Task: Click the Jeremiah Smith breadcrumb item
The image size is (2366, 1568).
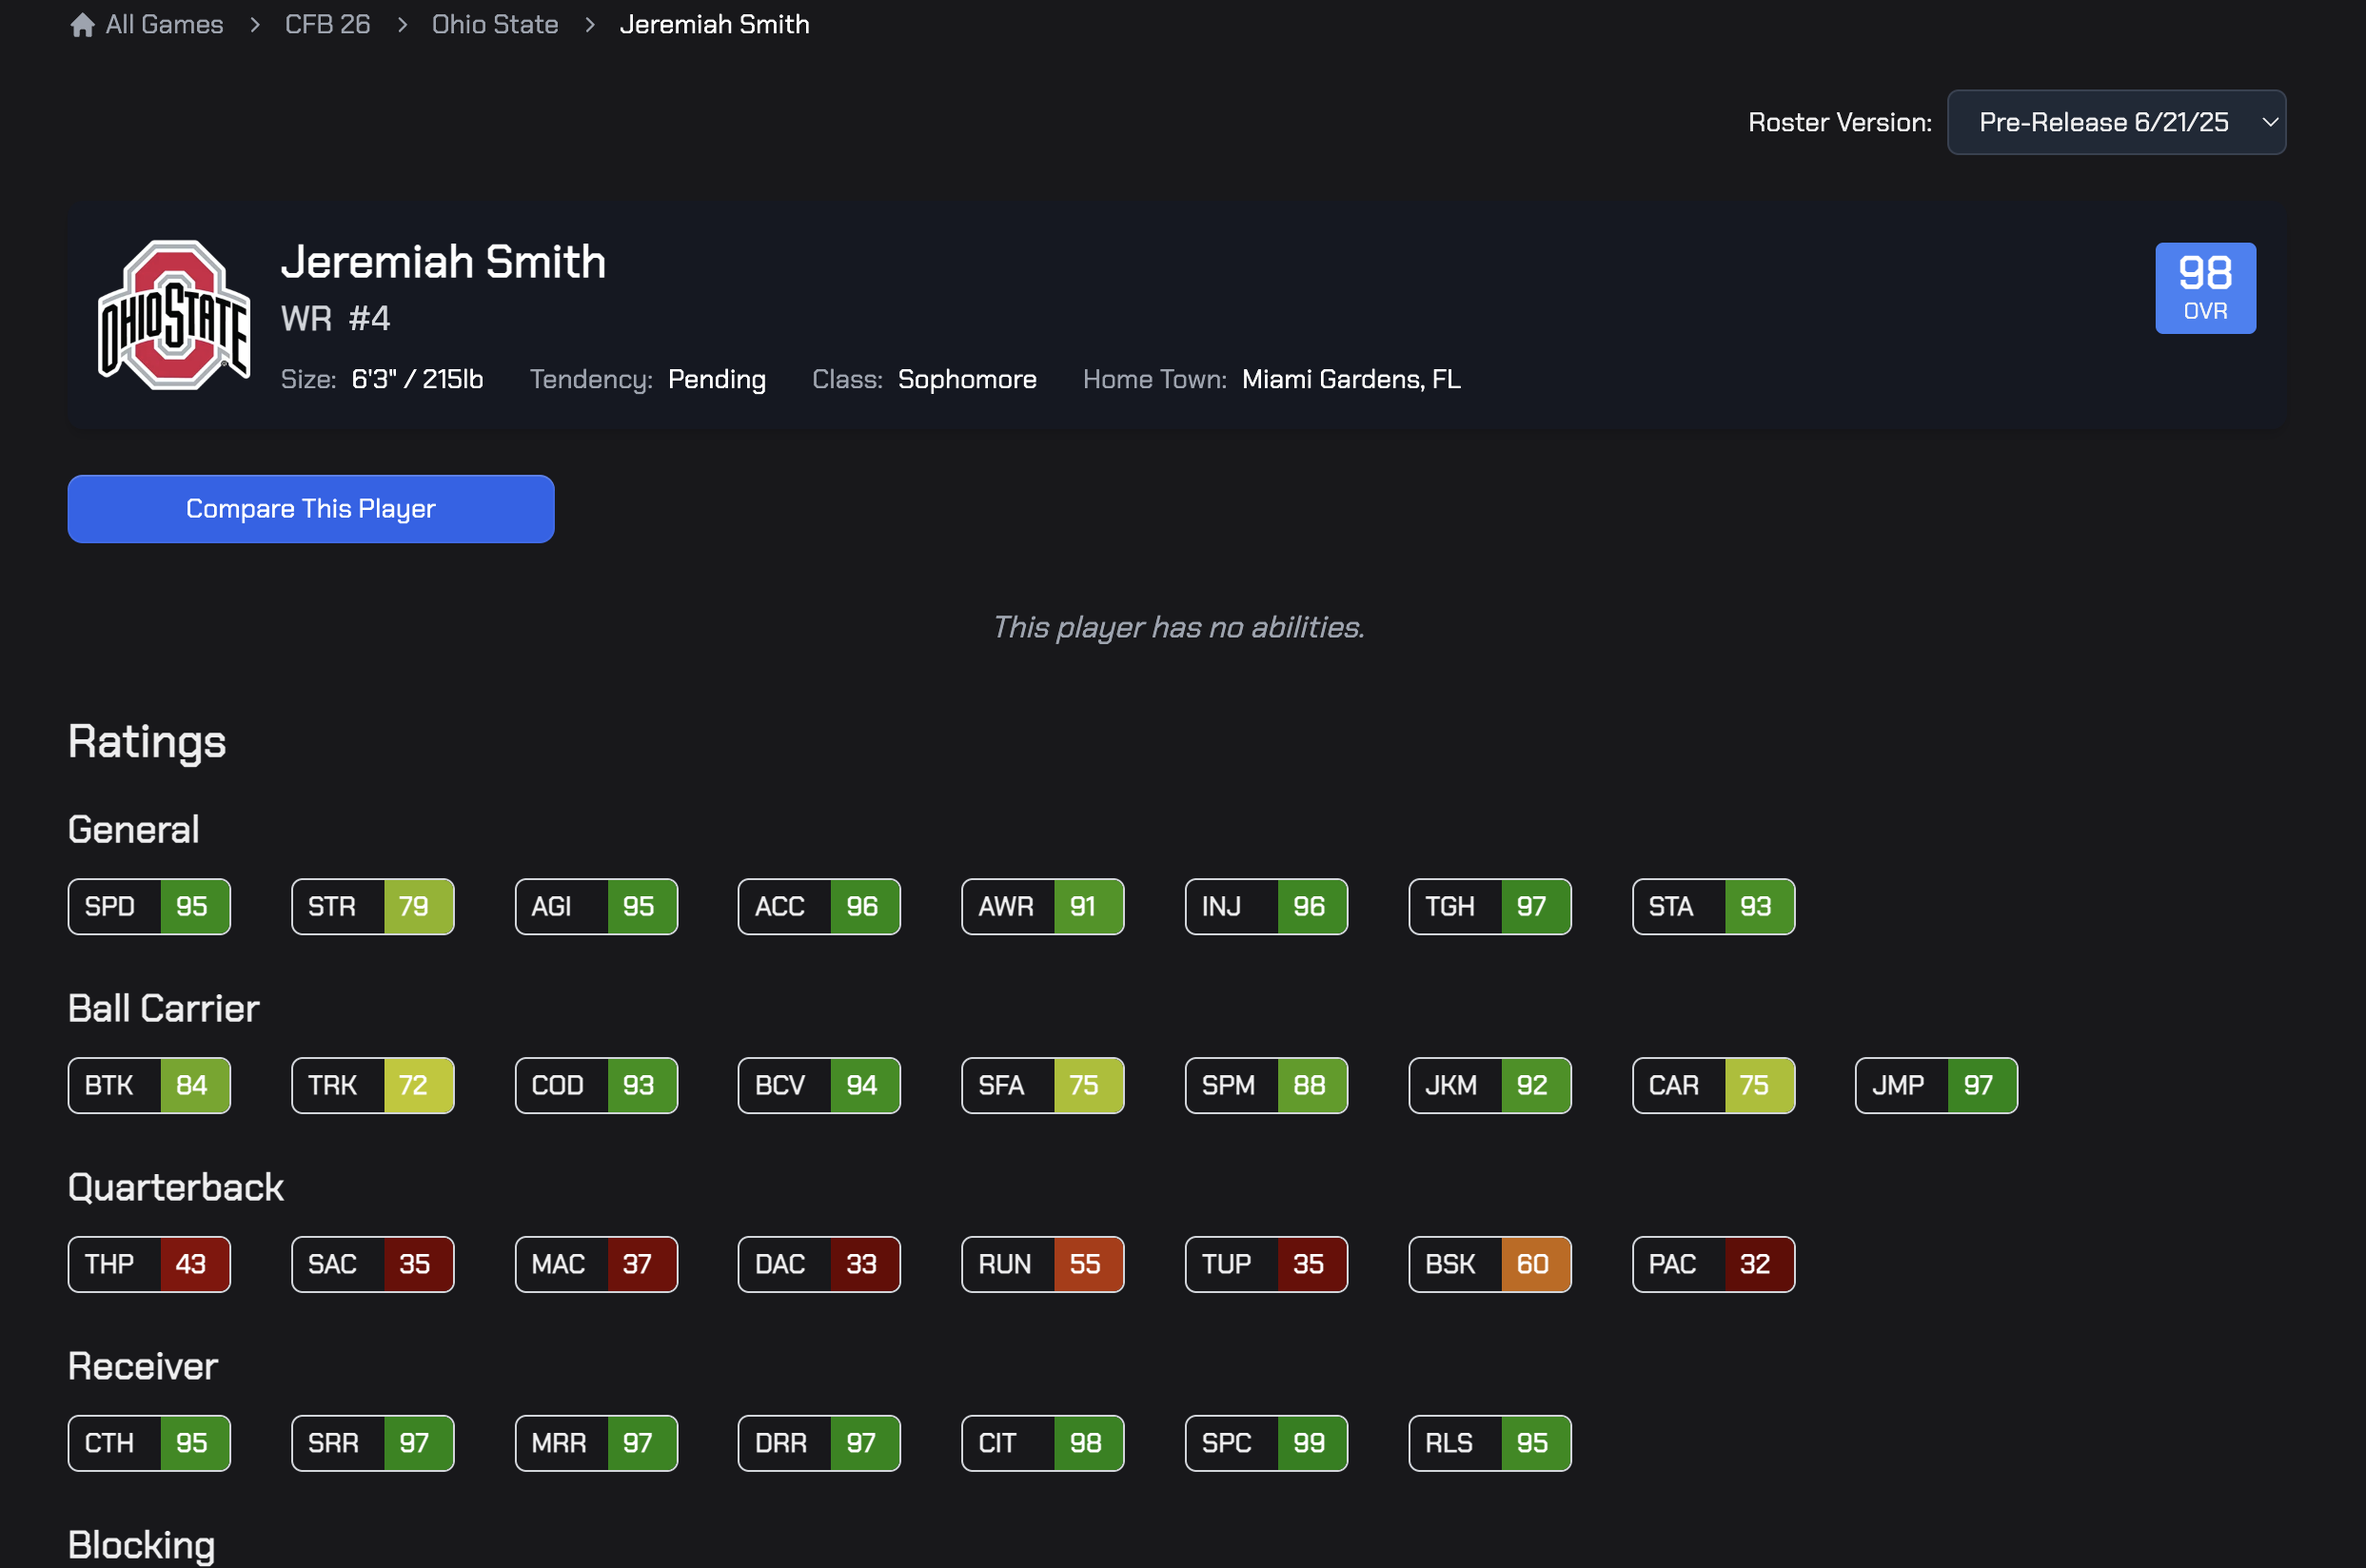Action: pyautogui.click(x=714, y=25)
